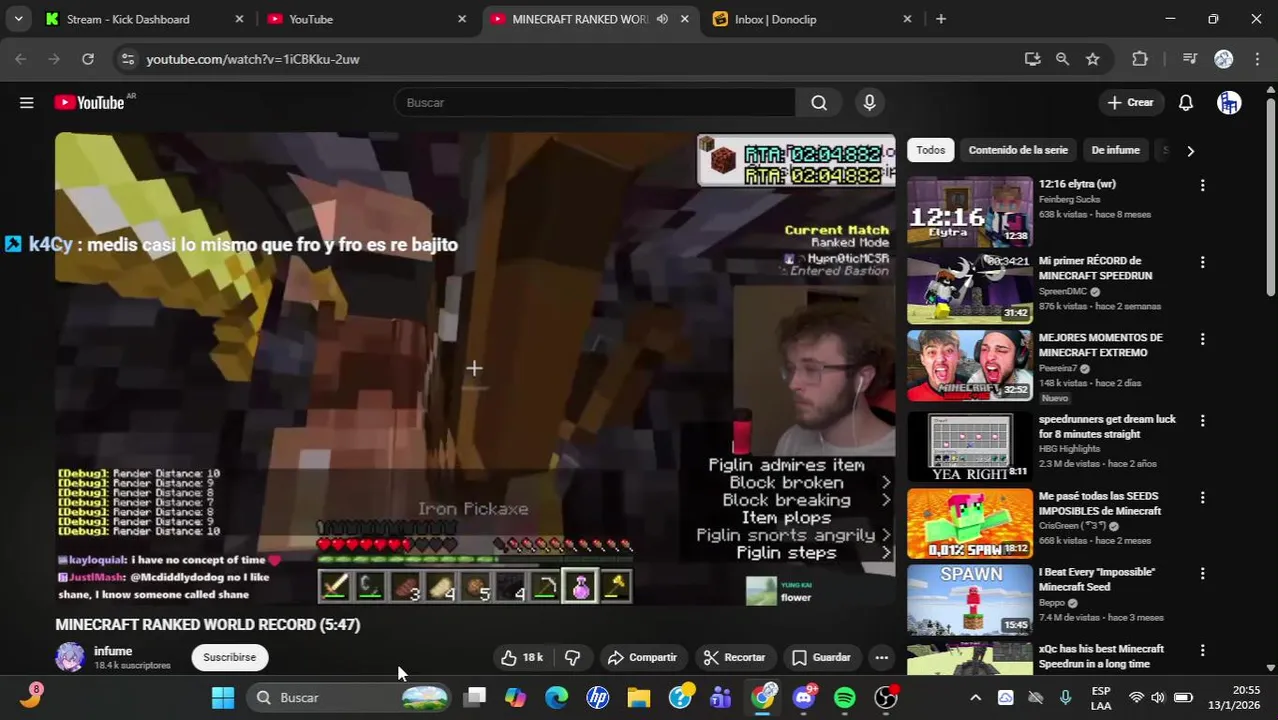Open Windows Start menu
The image size is (1278, 720).
[223, 697]
